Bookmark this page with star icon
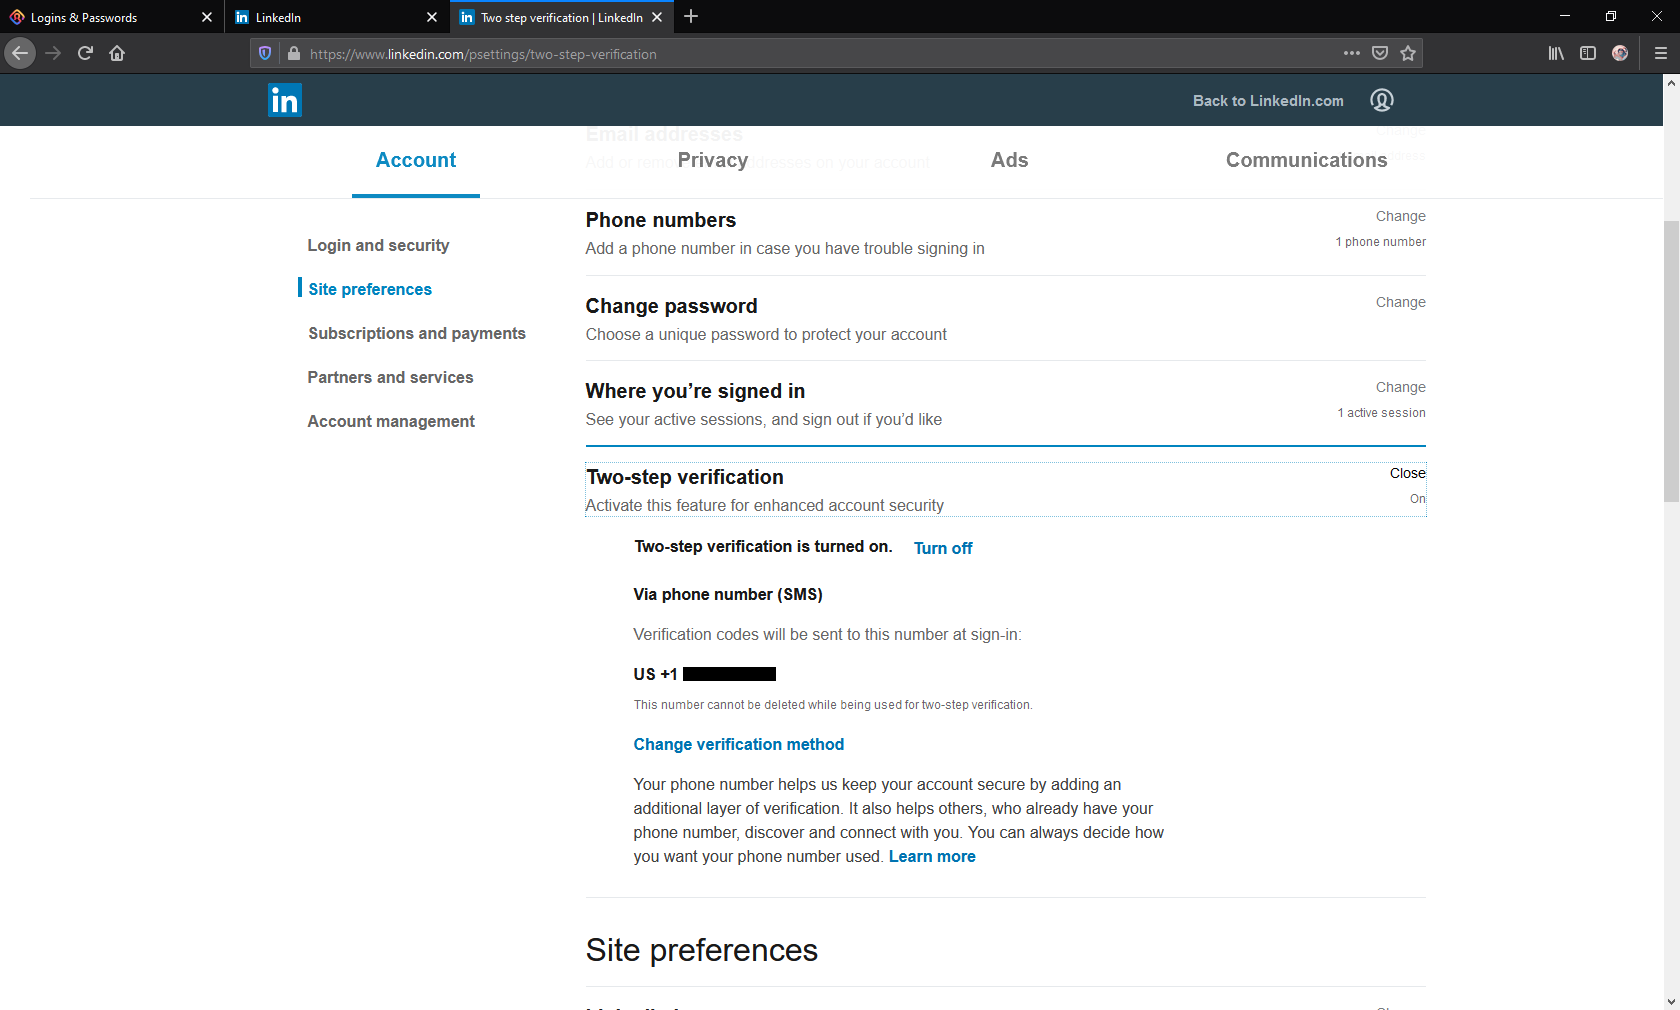The width and height of the screenshot is (1680, 1010). [x=1408, y=53]
